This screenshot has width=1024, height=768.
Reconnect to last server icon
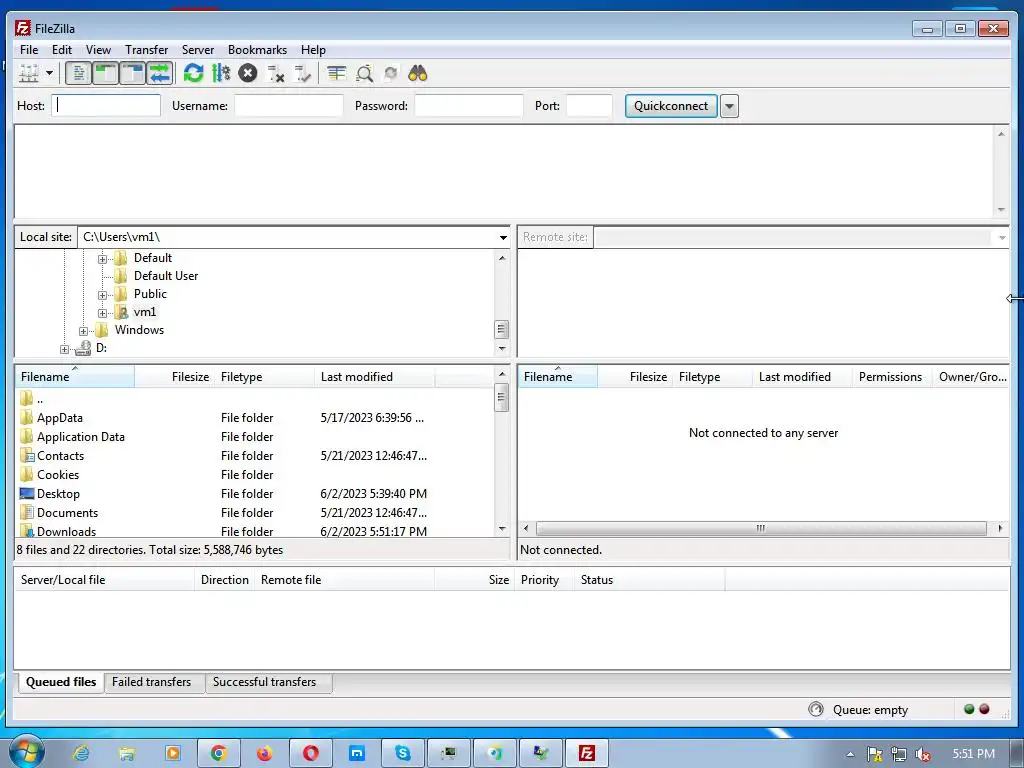click(x=303, y=73)
